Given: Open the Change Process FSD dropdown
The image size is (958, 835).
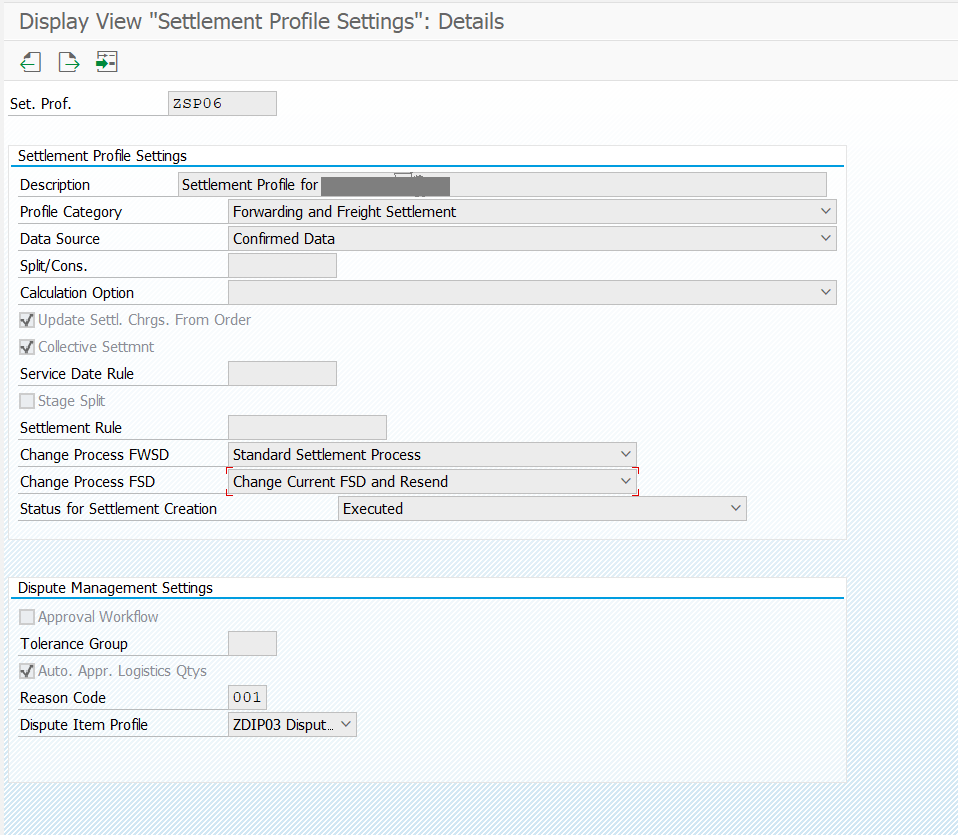Looking at the screenshot, I should [x=625, y=482].
